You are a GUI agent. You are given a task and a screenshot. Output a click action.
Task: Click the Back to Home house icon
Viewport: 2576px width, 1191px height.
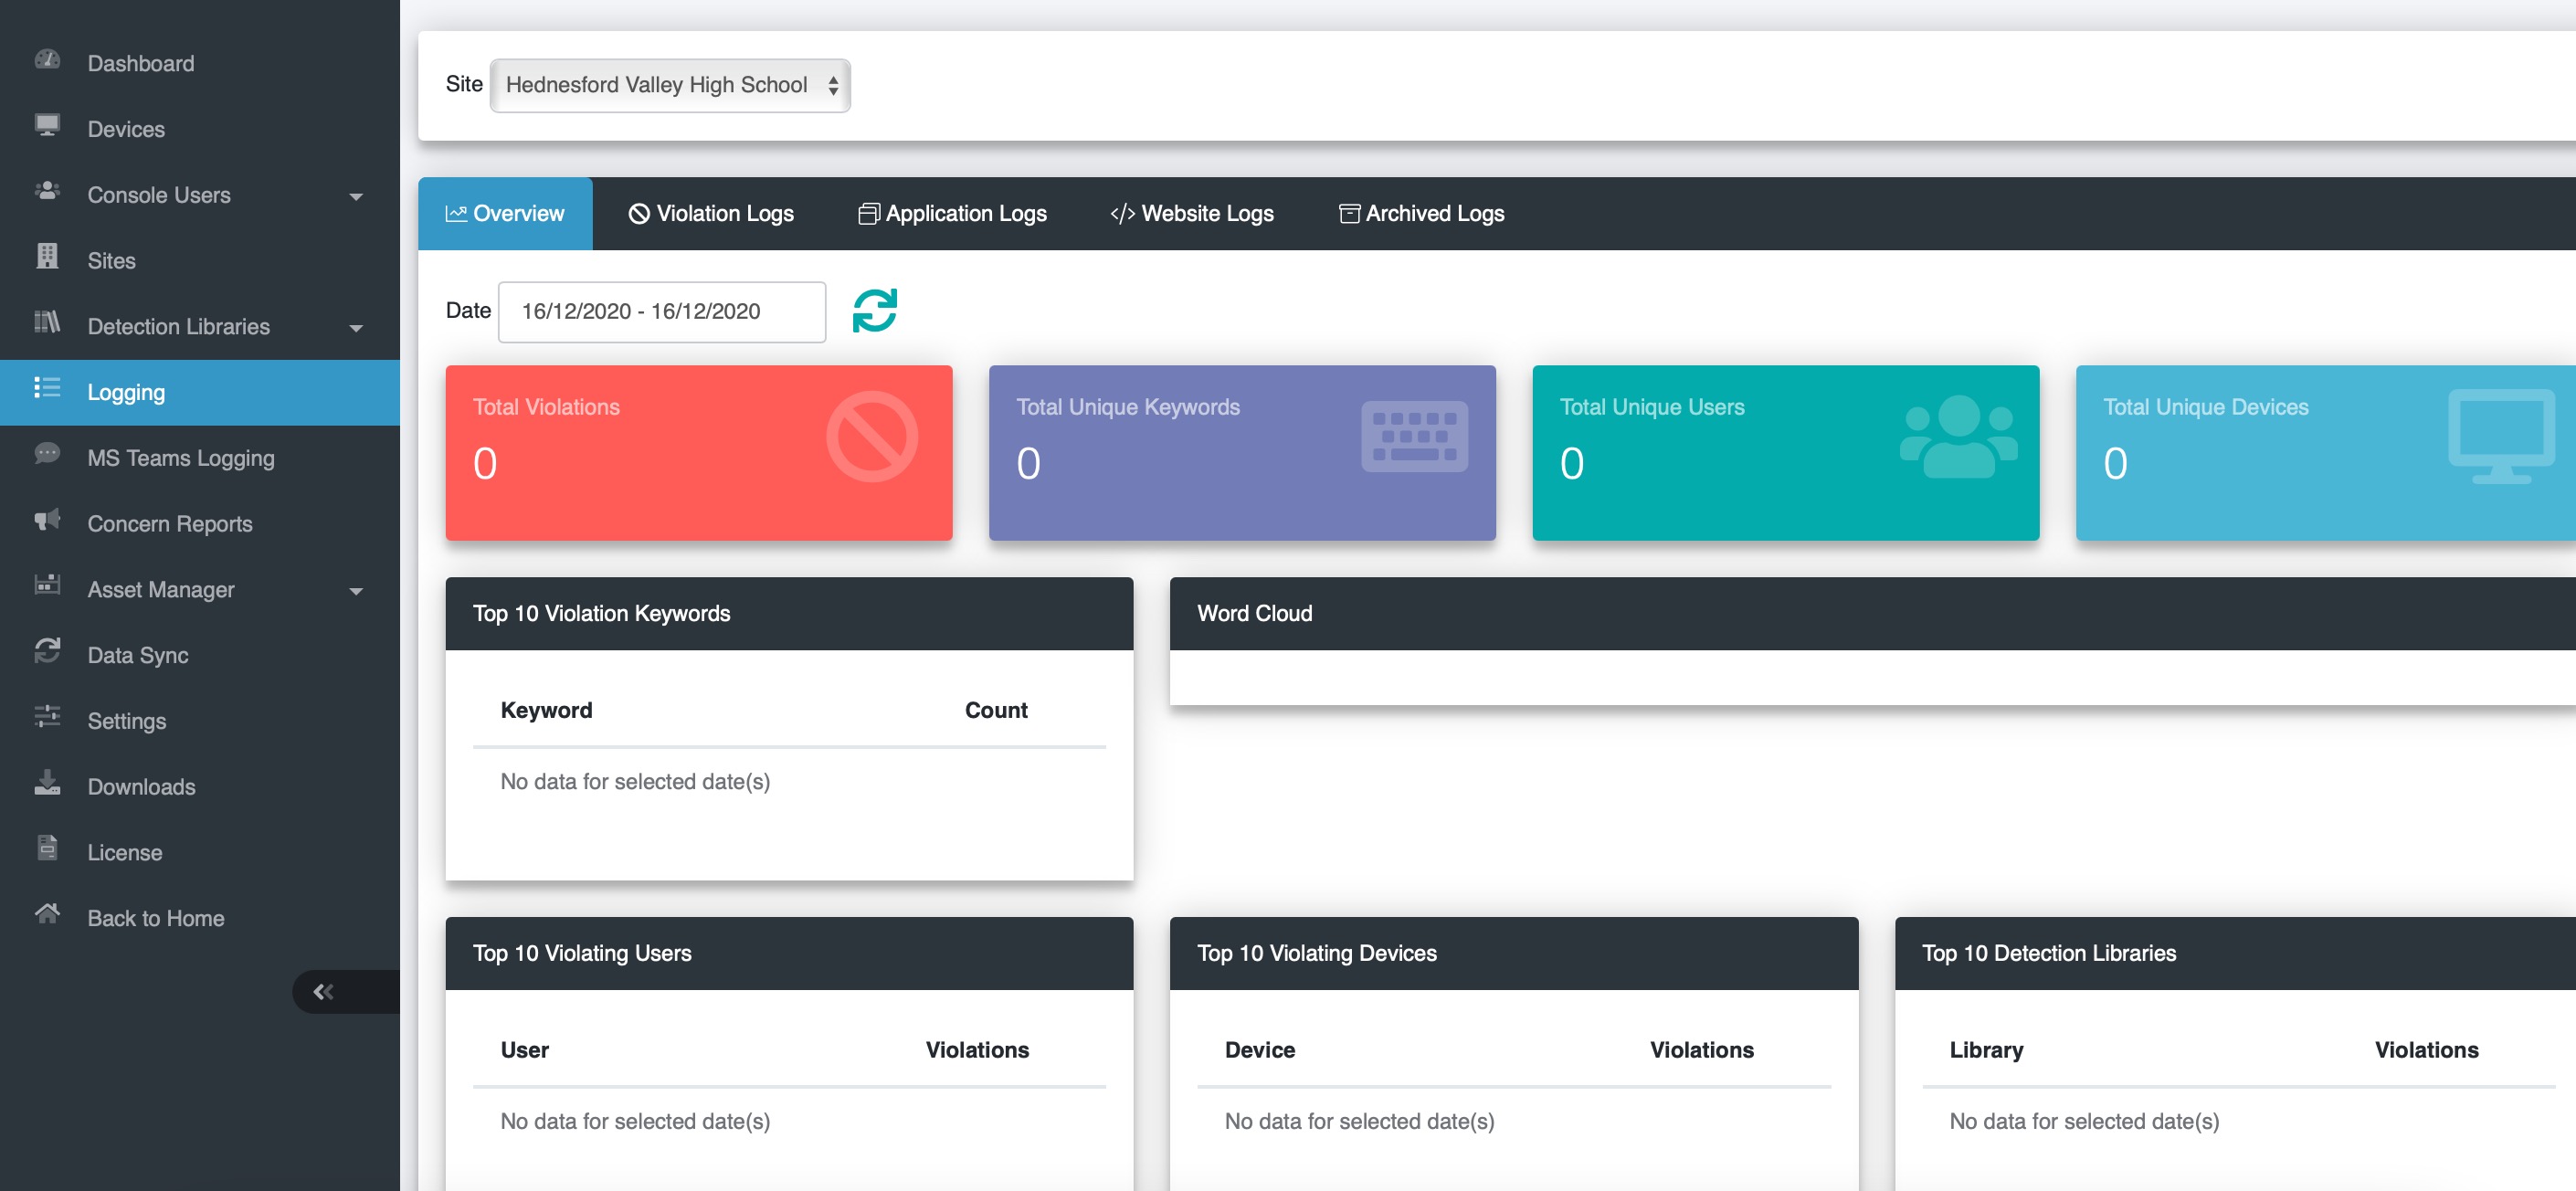[47, 914]
